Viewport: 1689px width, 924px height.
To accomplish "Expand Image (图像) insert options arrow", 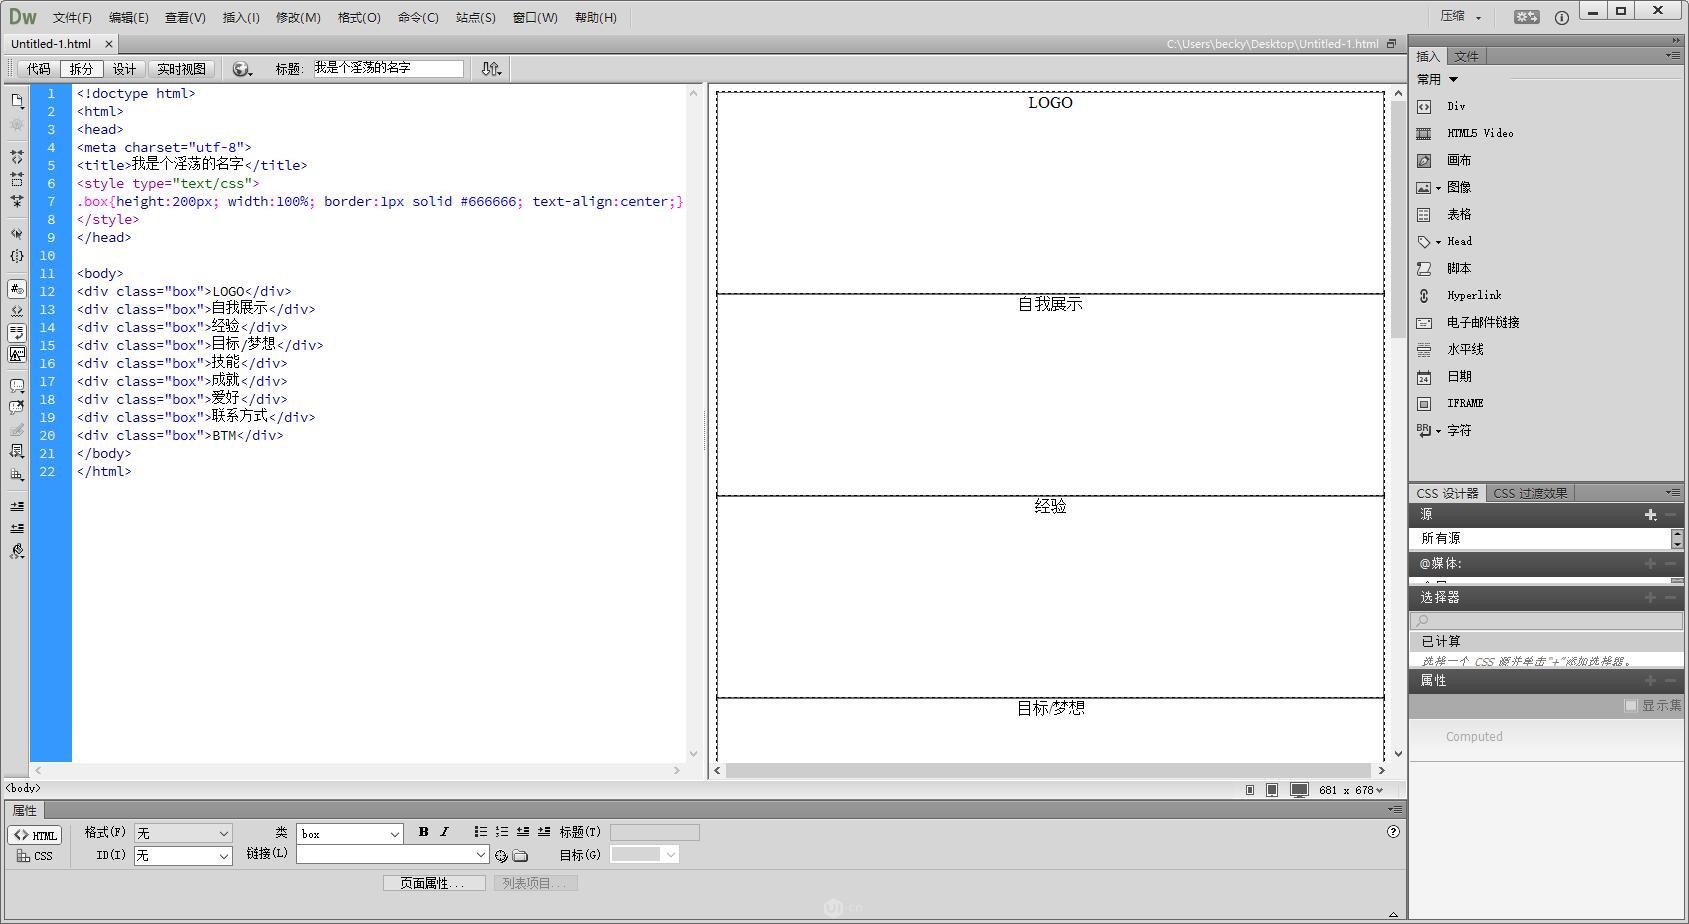I will pyautogui.click(x=1438, y=188).
